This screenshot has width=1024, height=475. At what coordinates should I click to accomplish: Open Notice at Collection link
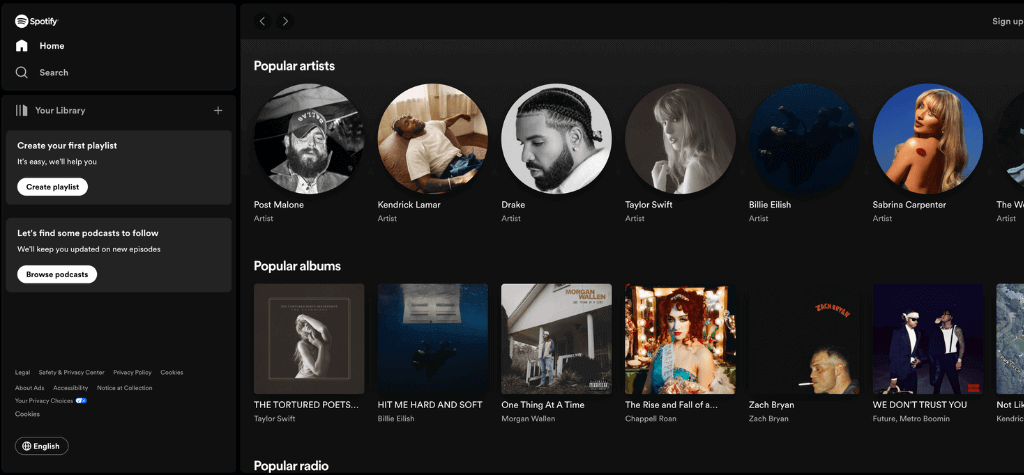coord(125,388)
